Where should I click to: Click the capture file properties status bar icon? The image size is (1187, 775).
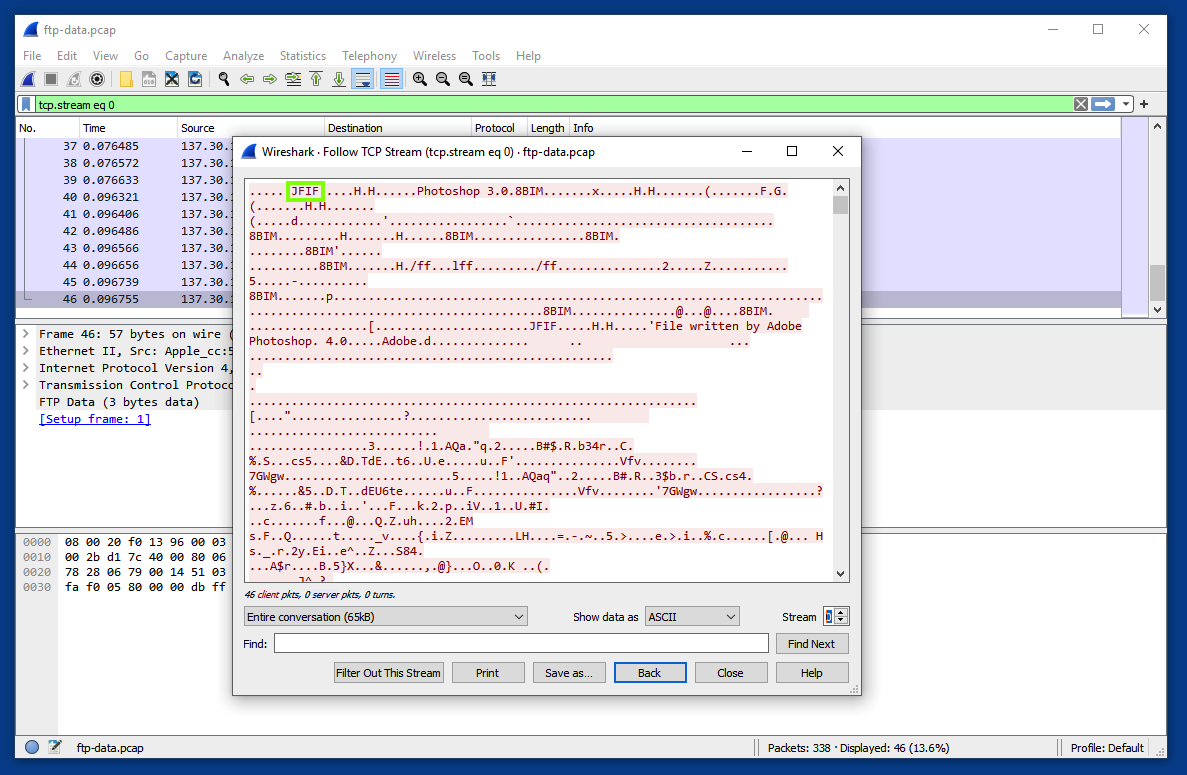tap(55, 747)
